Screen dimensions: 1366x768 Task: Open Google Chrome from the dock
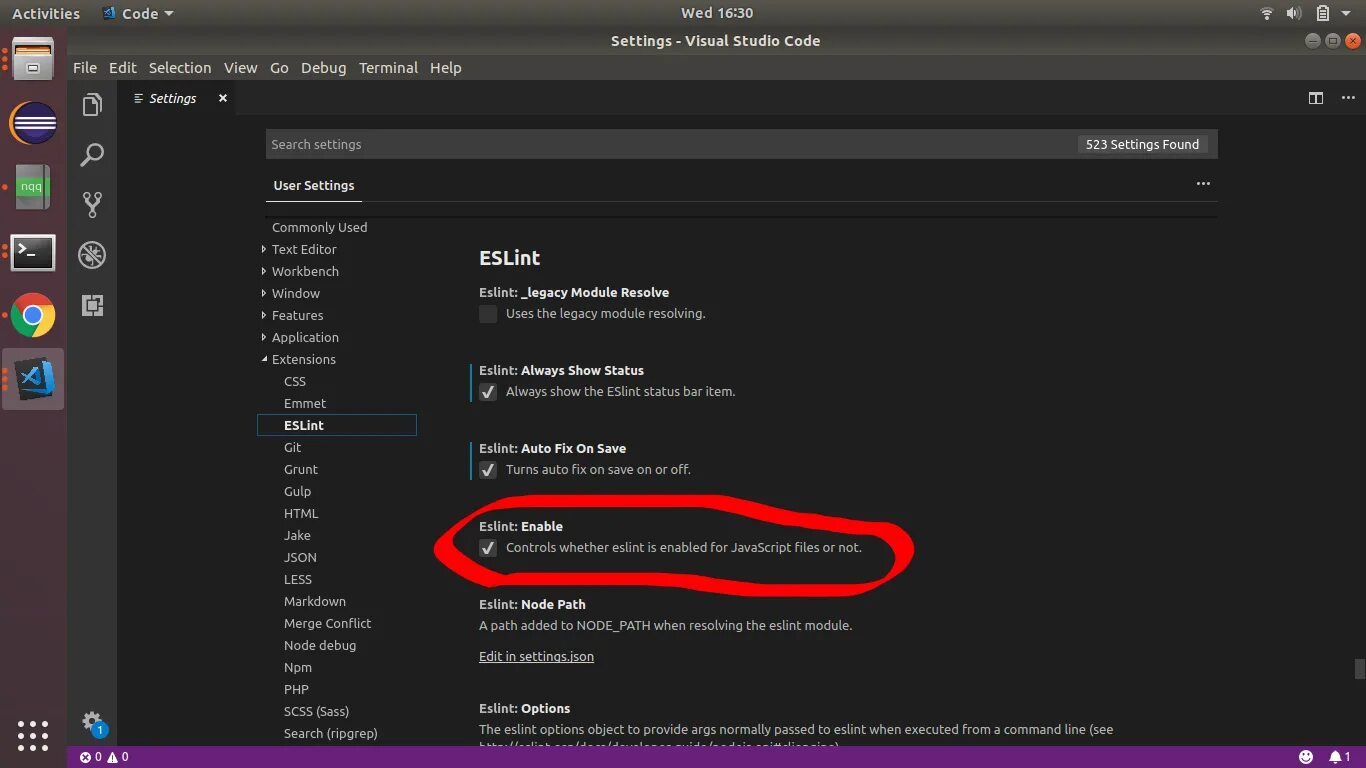pyautogui.click(x=33, y=316)
